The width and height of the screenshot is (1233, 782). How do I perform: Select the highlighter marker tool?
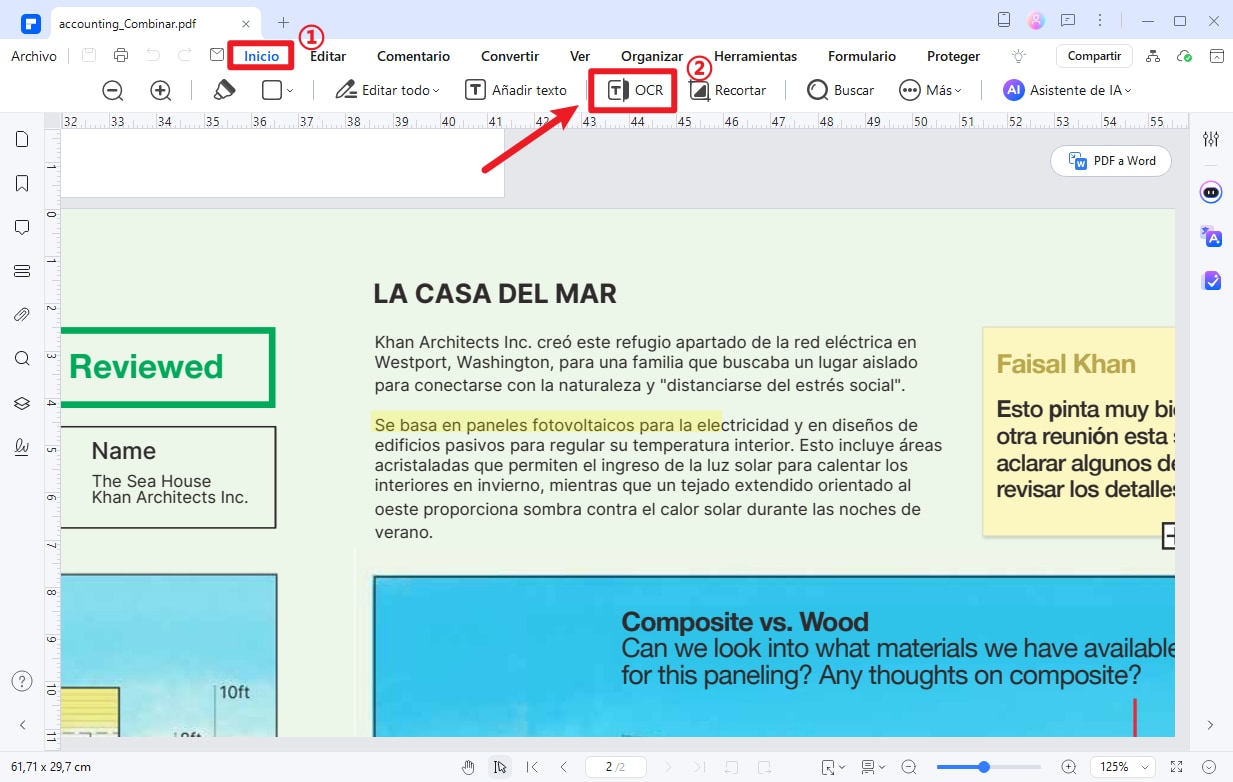[224, 90]
